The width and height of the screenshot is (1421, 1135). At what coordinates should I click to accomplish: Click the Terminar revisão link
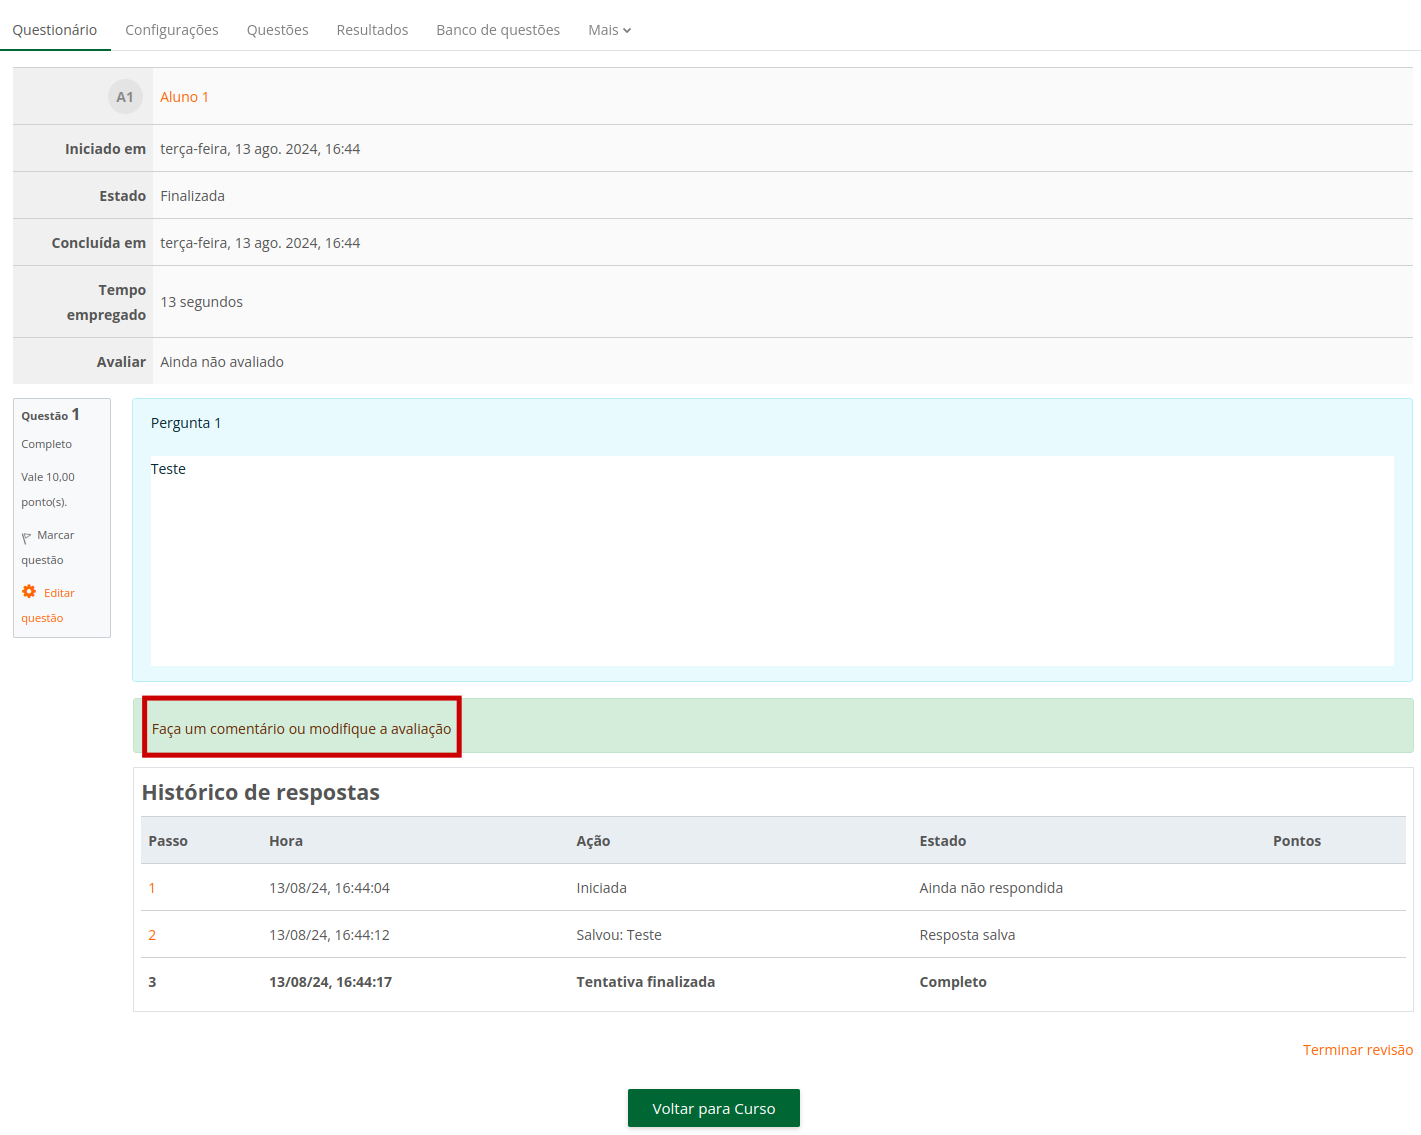coord(1357,1050)
